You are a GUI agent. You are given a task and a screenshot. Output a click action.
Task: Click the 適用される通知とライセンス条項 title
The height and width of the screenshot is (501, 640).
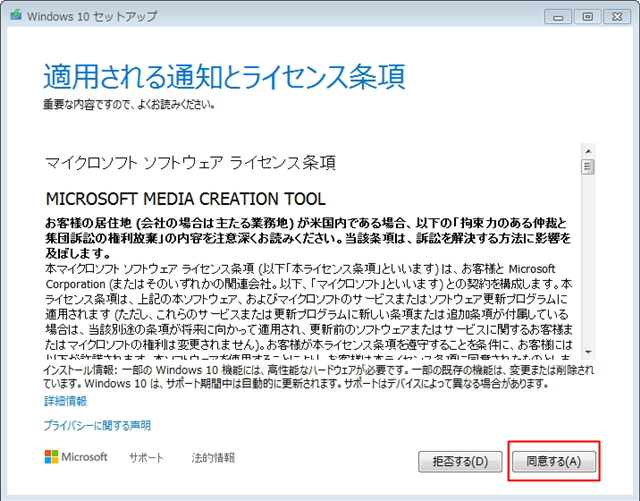[x=224, y=76]
